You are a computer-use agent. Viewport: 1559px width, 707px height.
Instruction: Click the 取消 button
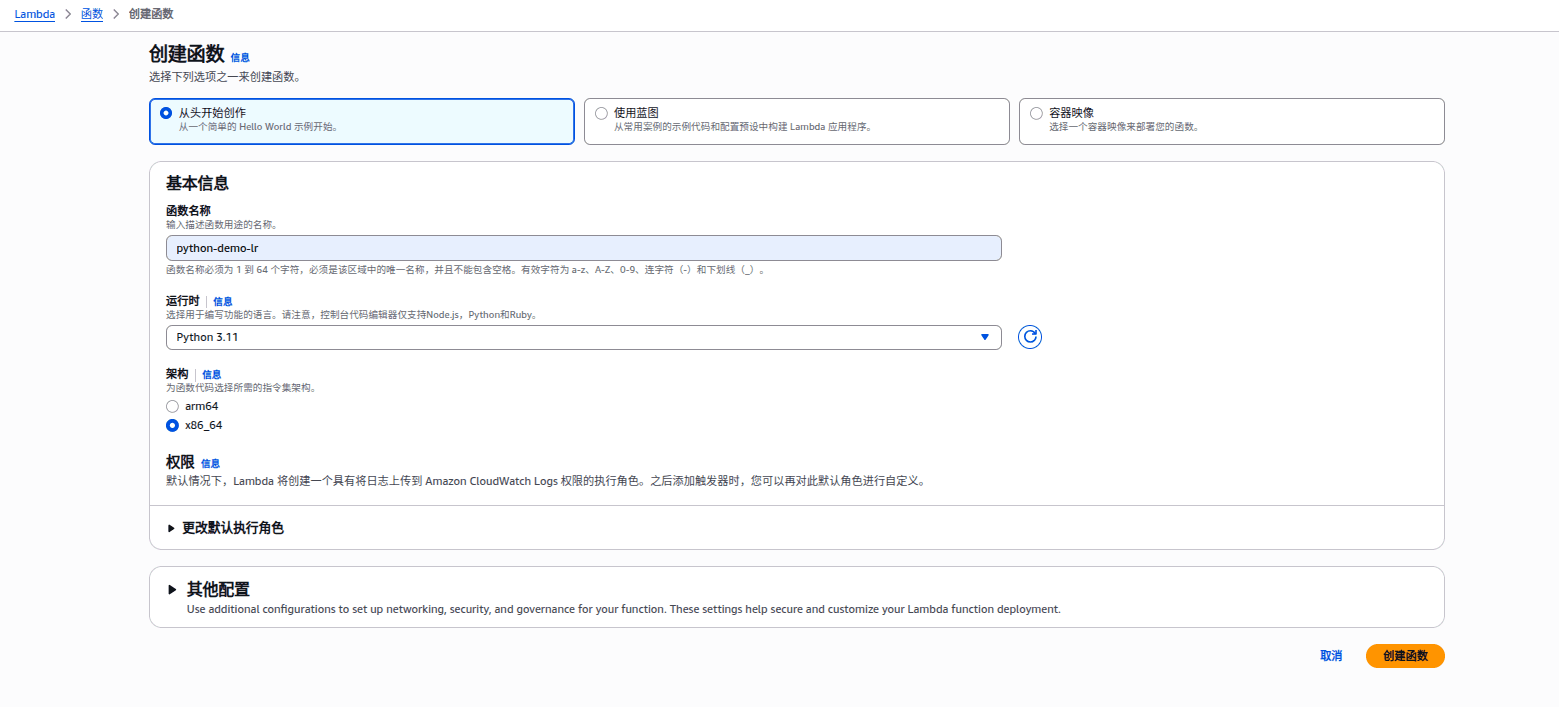[x=1330, y=656]
